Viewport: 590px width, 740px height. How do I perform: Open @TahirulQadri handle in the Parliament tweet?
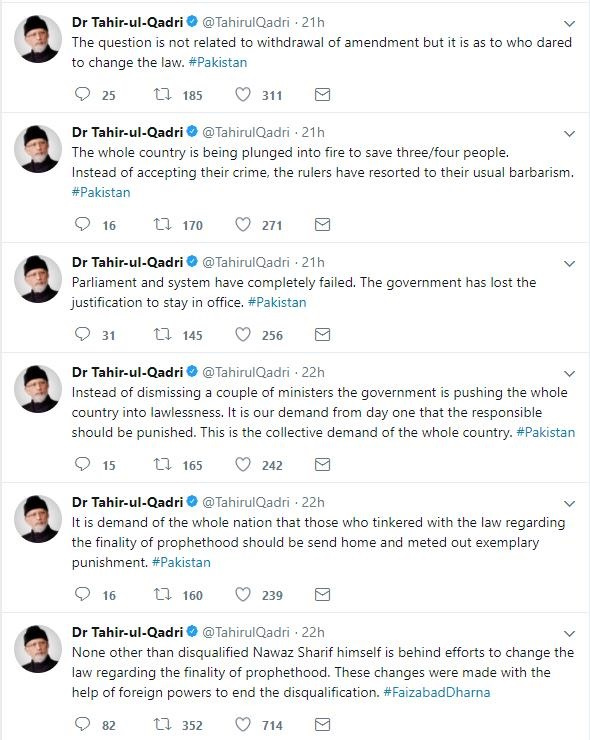(x=245, y=262)
